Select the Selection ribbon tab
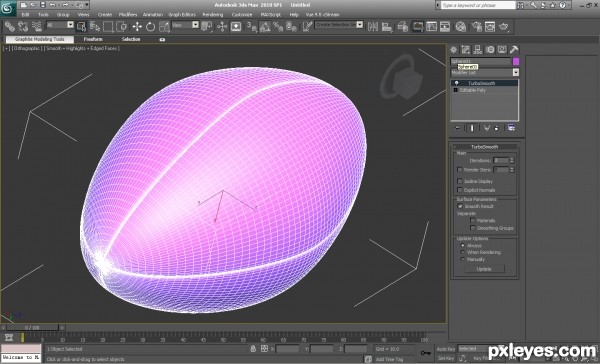 (131, 39)
